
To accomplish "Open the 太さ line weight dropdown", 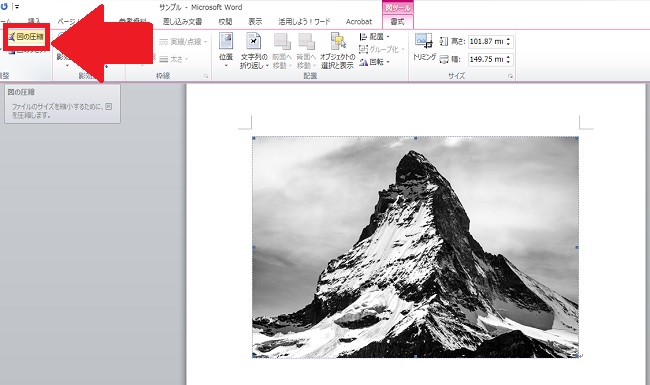I will click(174, 59).
